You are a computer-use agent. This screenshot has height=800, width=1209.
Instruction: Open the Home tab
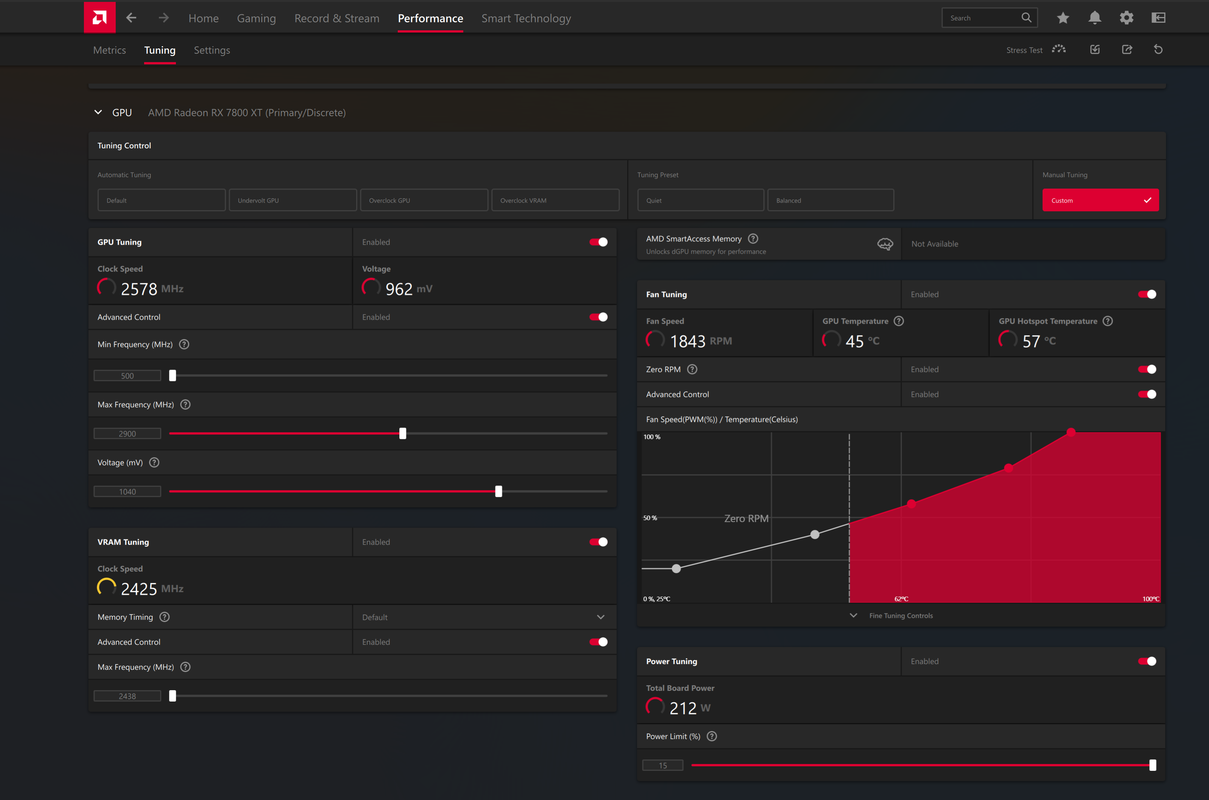point(203,18)
